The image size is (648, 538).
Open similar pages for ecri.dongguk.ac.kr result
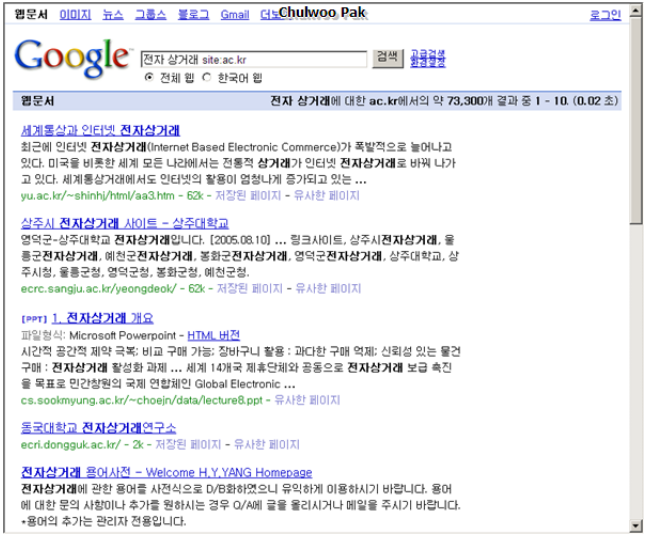pos(267,445)
